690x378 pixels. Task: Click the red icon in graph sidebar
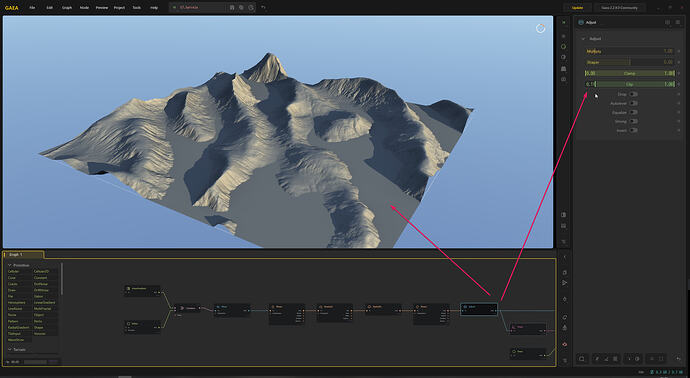565,345
